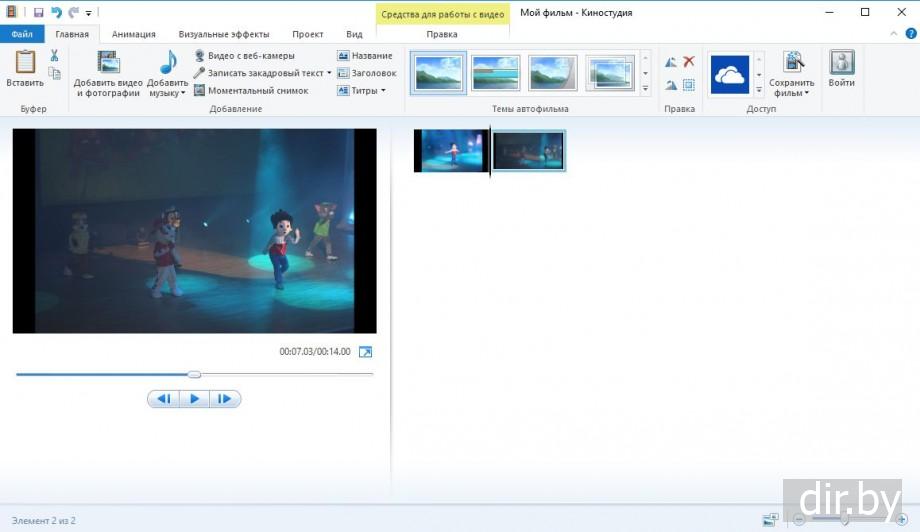Click the OneDrive cloud share icon

(x=730, y=74)
